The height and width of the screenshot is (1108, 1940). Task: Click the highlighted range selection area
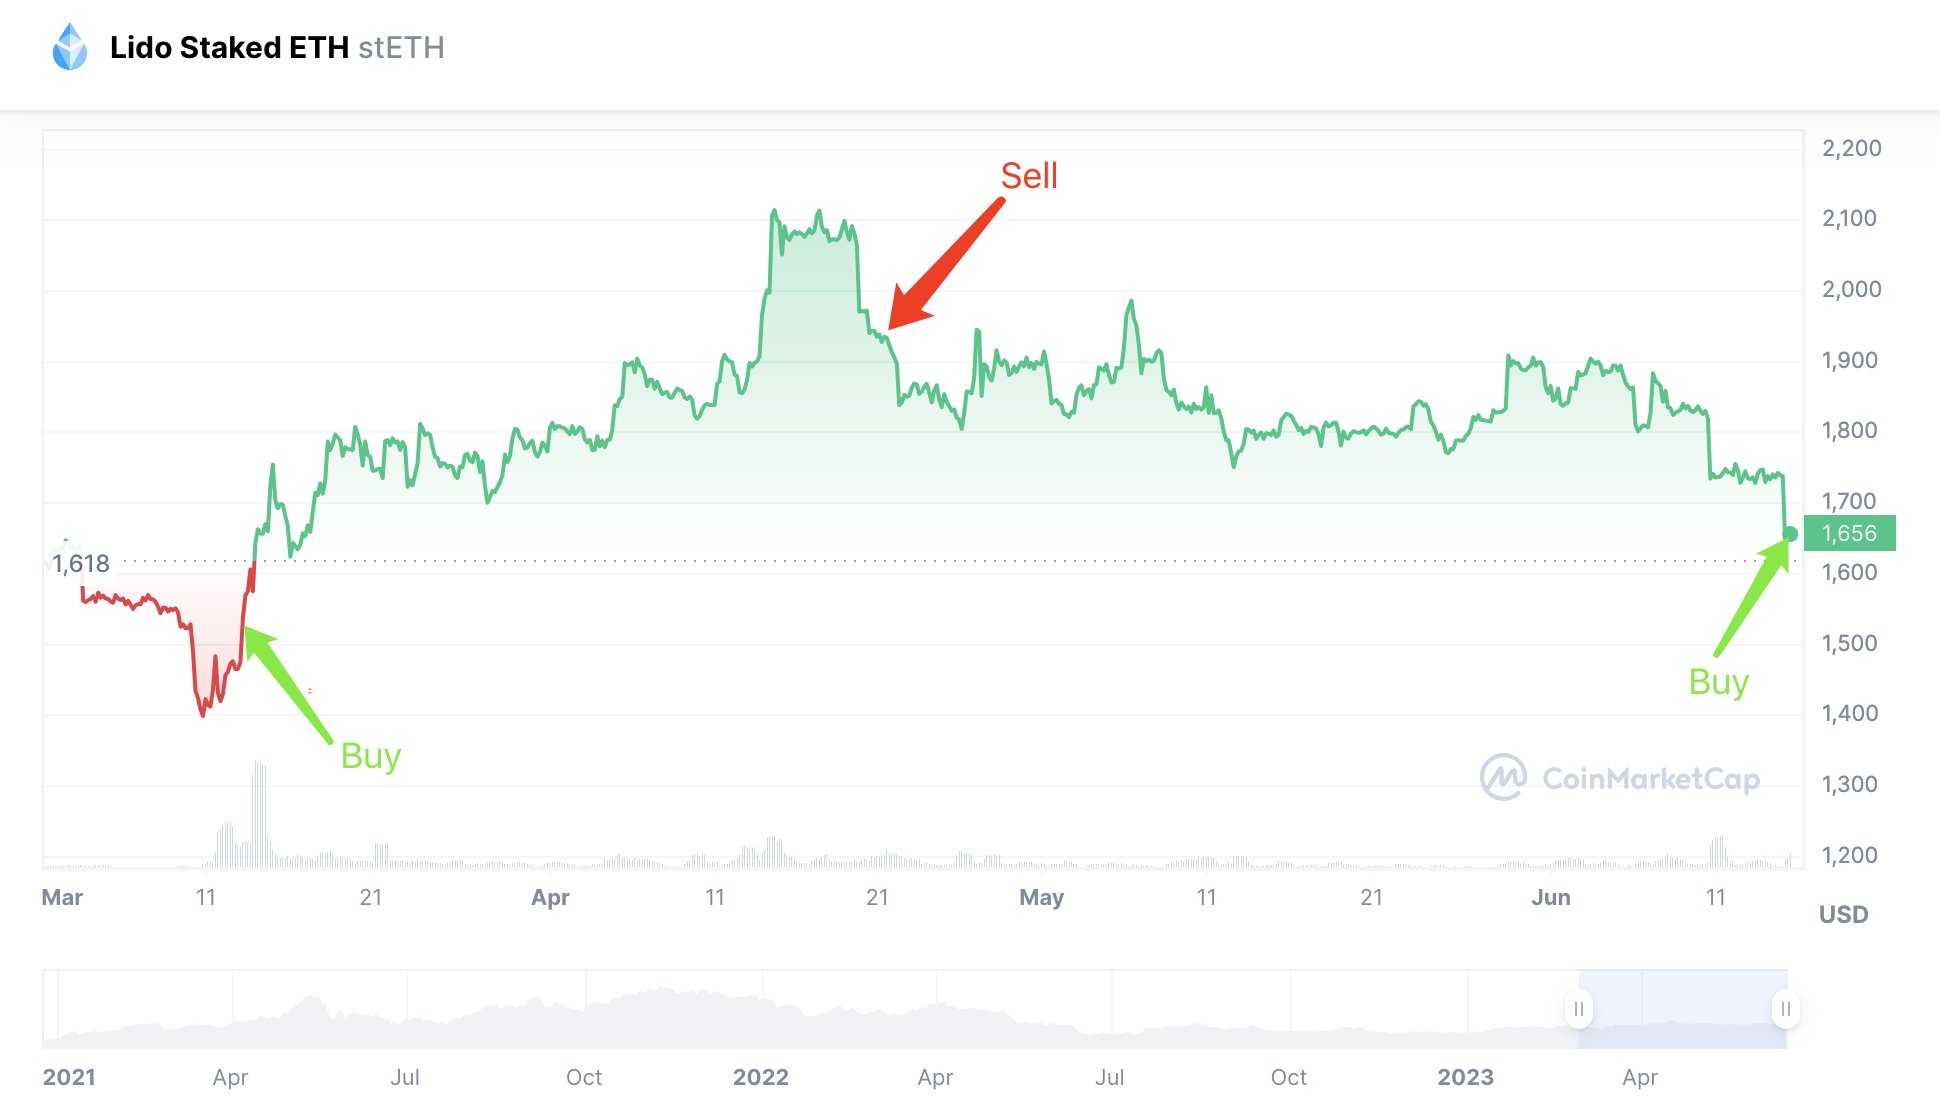point(1682,1009)
